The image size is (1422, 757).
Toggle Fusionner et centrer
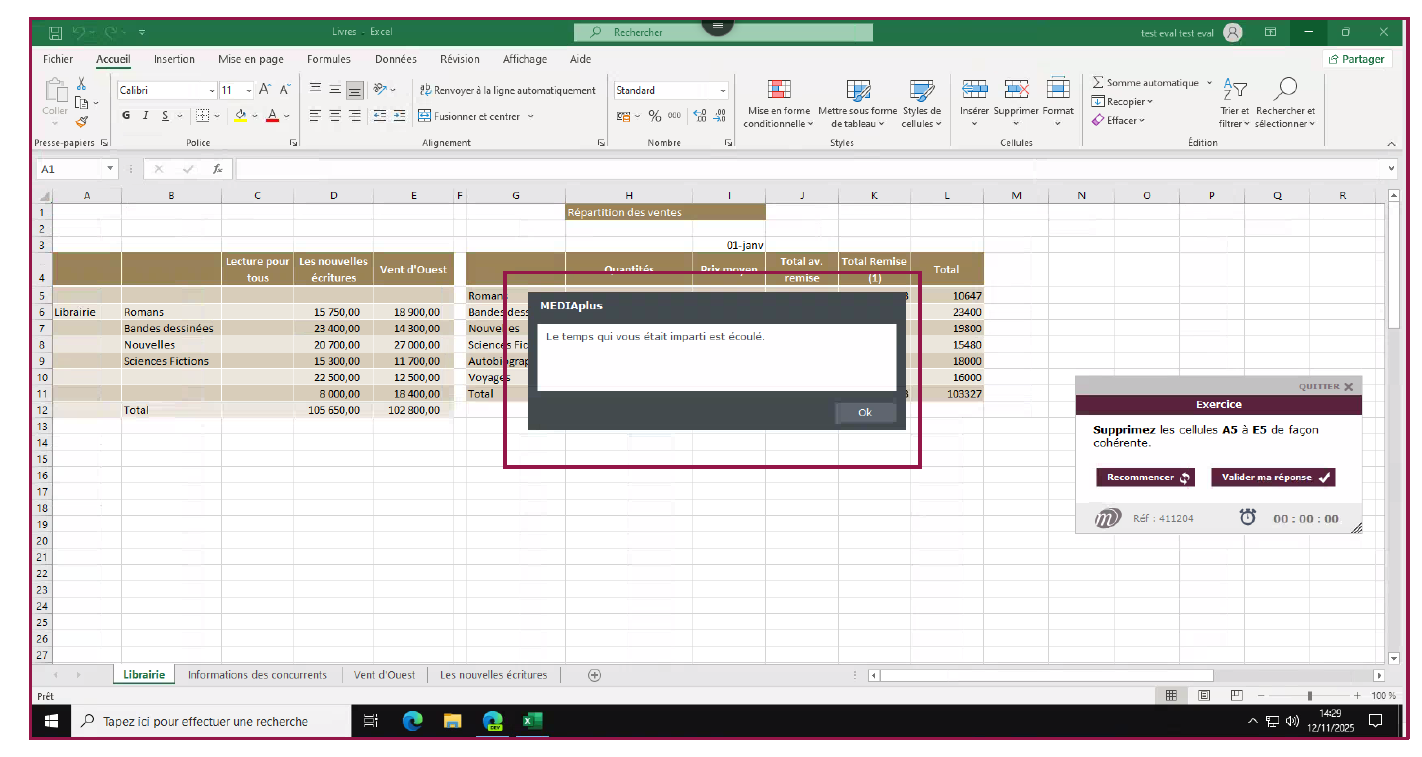click(469, 116)
